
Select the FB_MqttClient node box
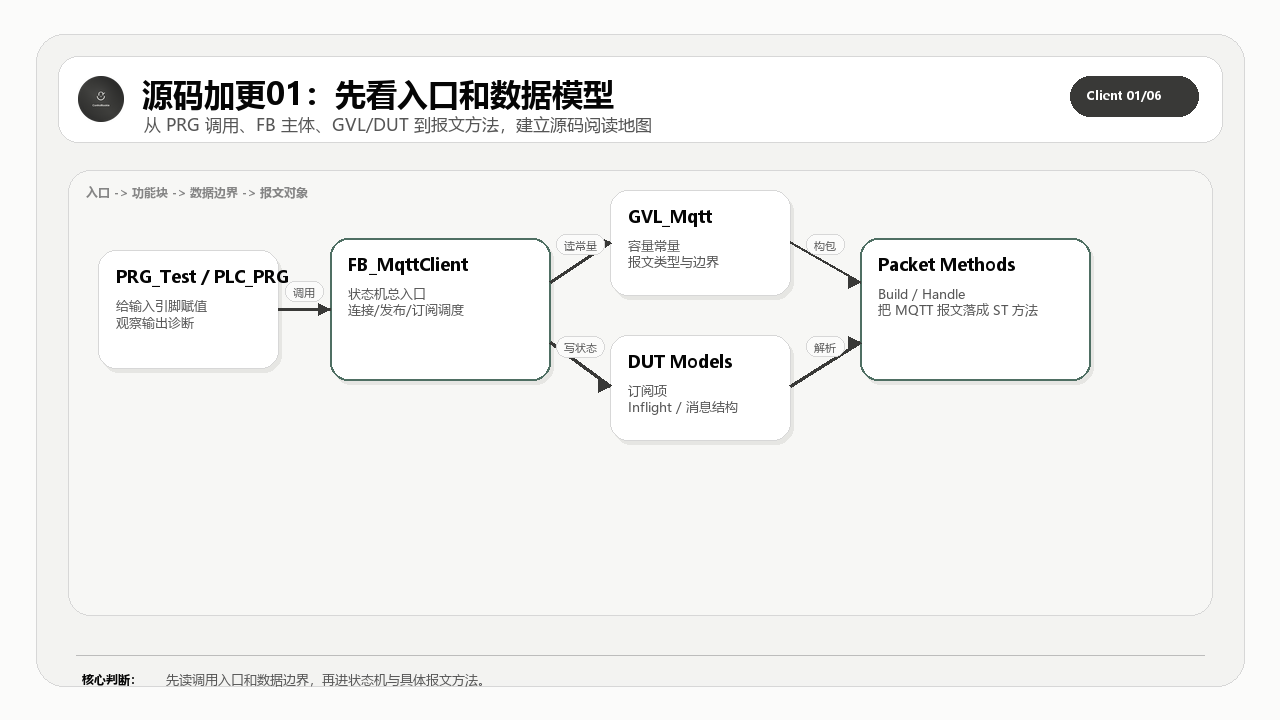click(441, 309)
